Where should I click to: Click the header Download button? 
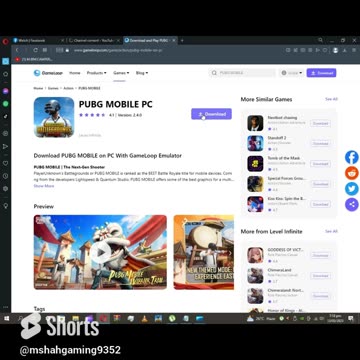pos(321,73)
